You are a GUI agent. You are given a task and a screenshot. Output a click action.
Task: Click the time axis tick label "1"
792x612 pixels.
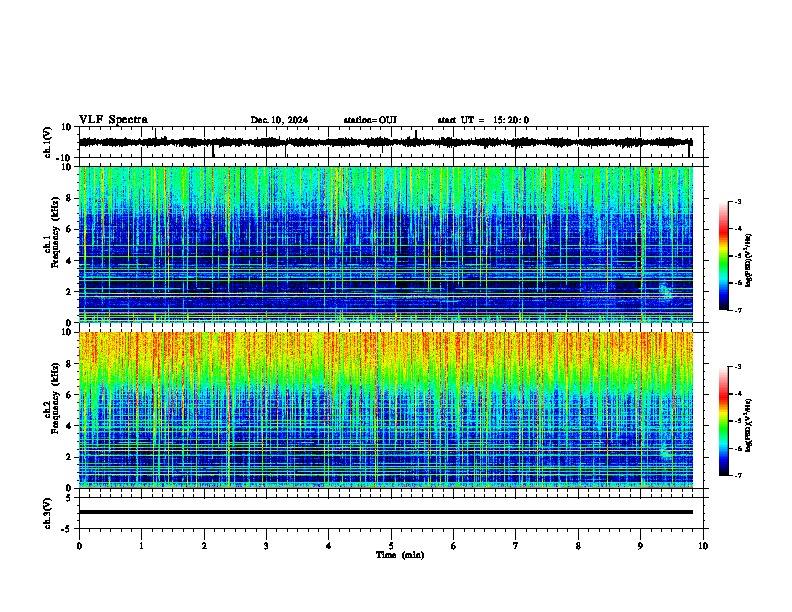pos(141,546)
